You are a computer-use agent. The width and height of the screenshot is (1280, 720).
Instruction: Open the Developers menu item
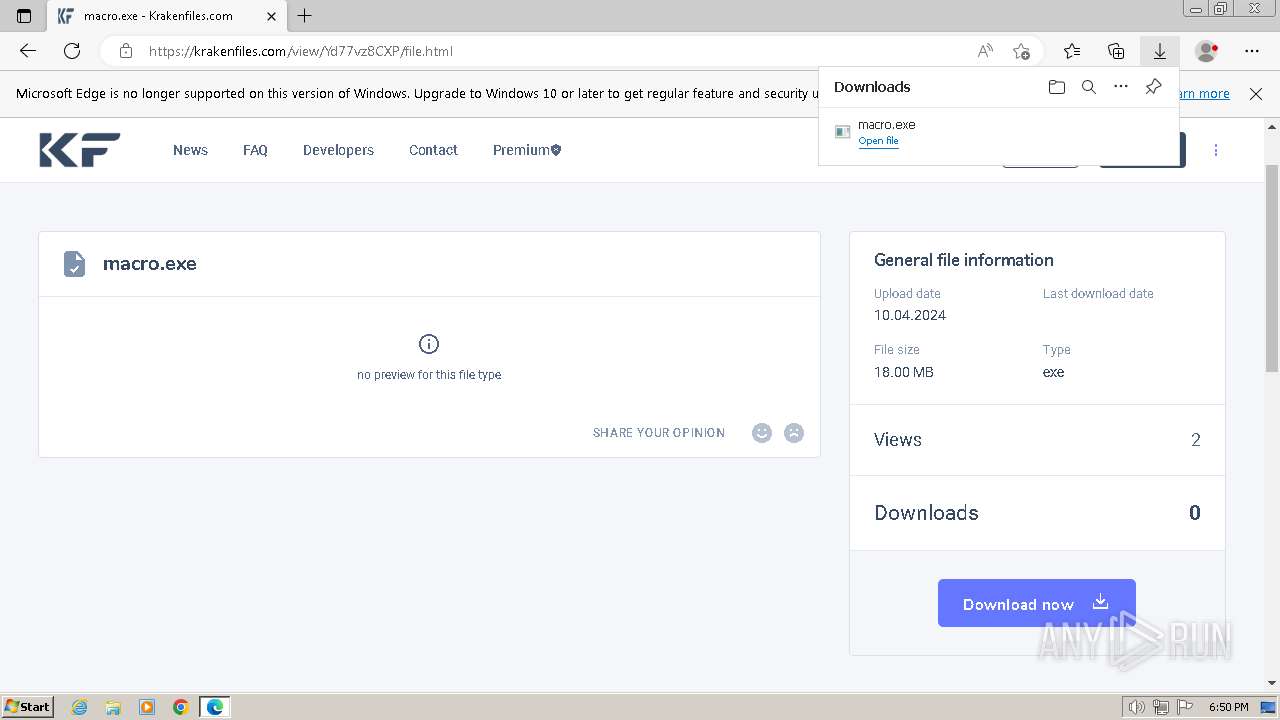click(x=338, y=150)
